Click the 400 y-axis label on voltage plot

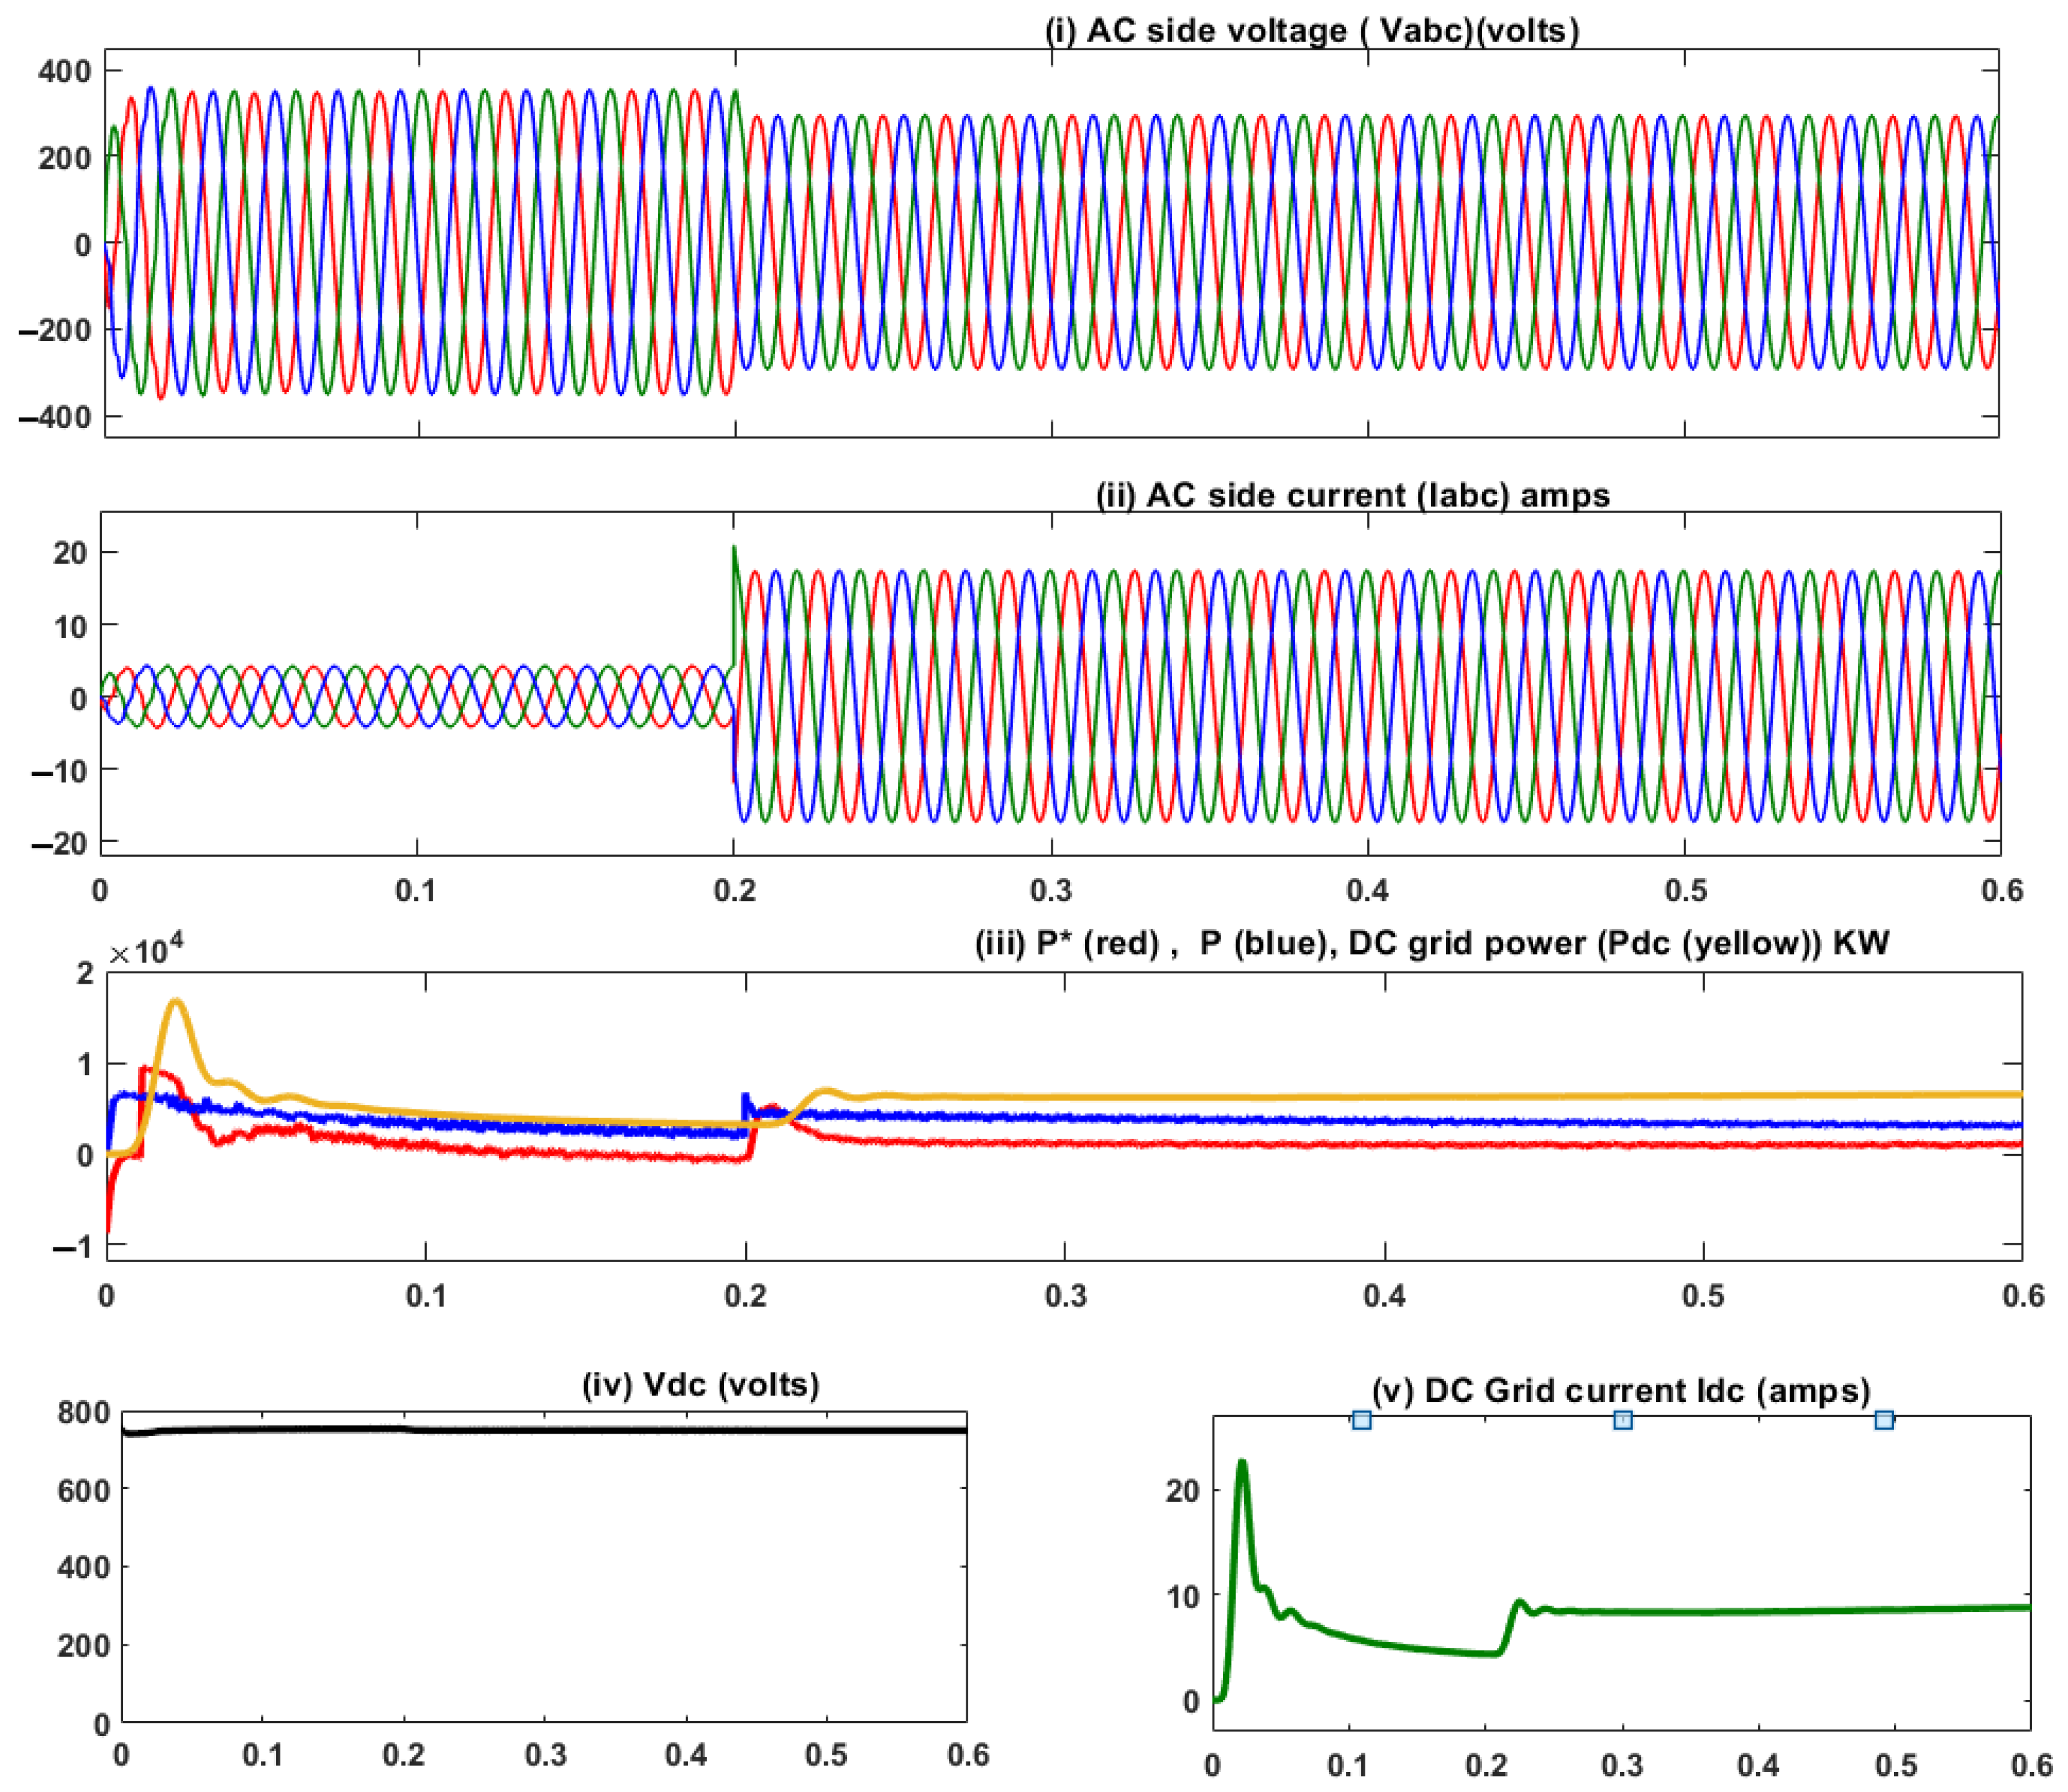tap(64, 72)
